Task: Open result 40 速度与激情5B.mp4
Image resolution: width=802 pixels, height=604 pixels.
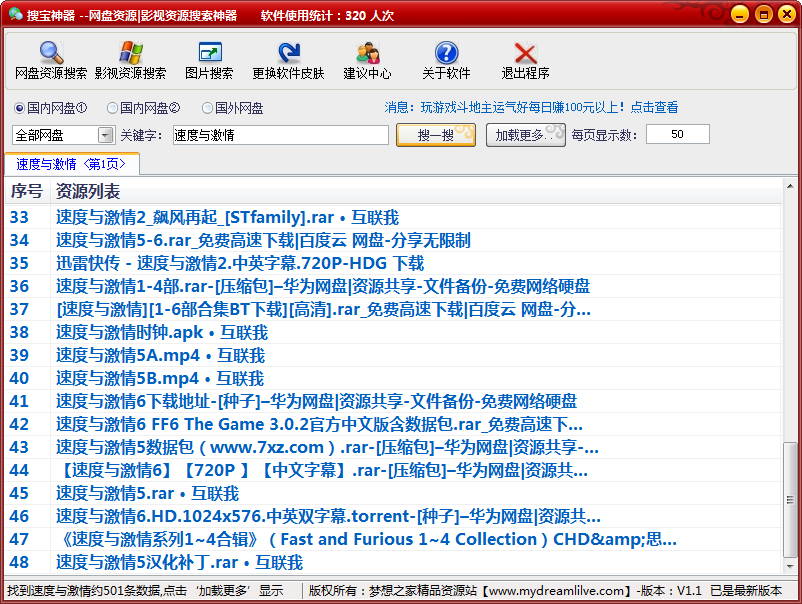Action: [160, 378]
